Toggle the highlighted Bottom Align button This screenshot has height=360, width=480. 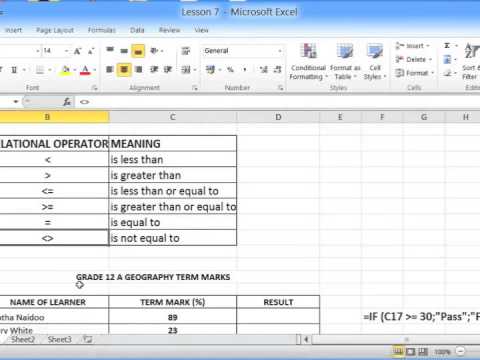pyautogui.click(x=138, y=51)
